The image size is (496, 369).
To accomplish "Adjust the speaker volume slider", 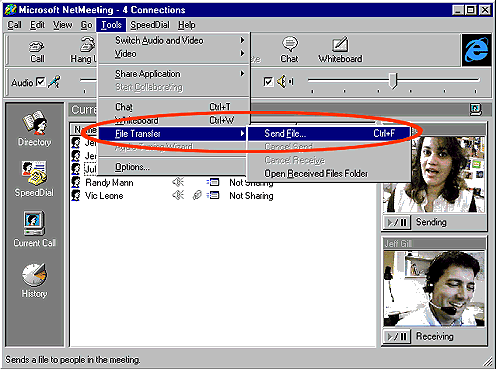I will (x=393, y=81).
